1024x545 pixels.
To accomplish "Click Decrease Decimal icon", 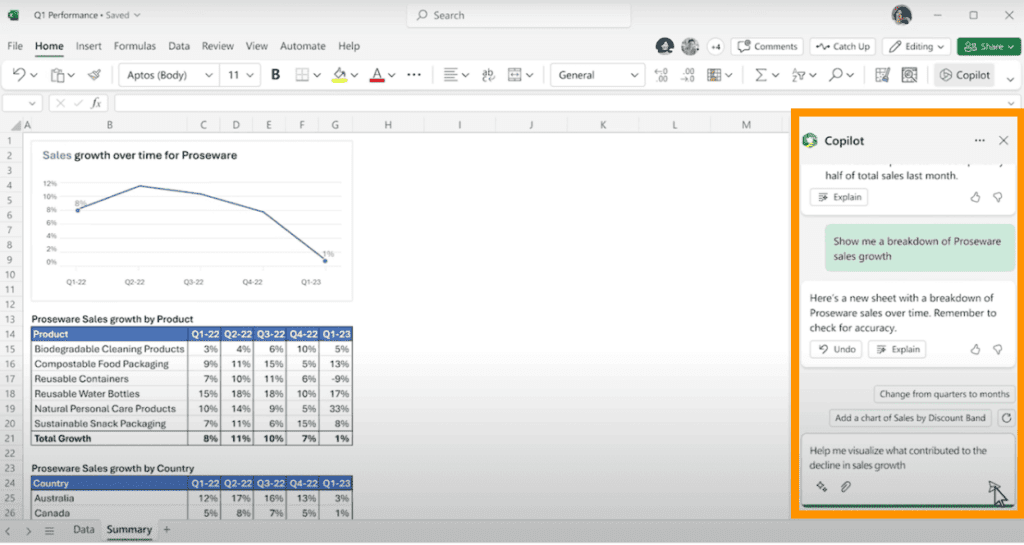I will click(x=661, y=75).
